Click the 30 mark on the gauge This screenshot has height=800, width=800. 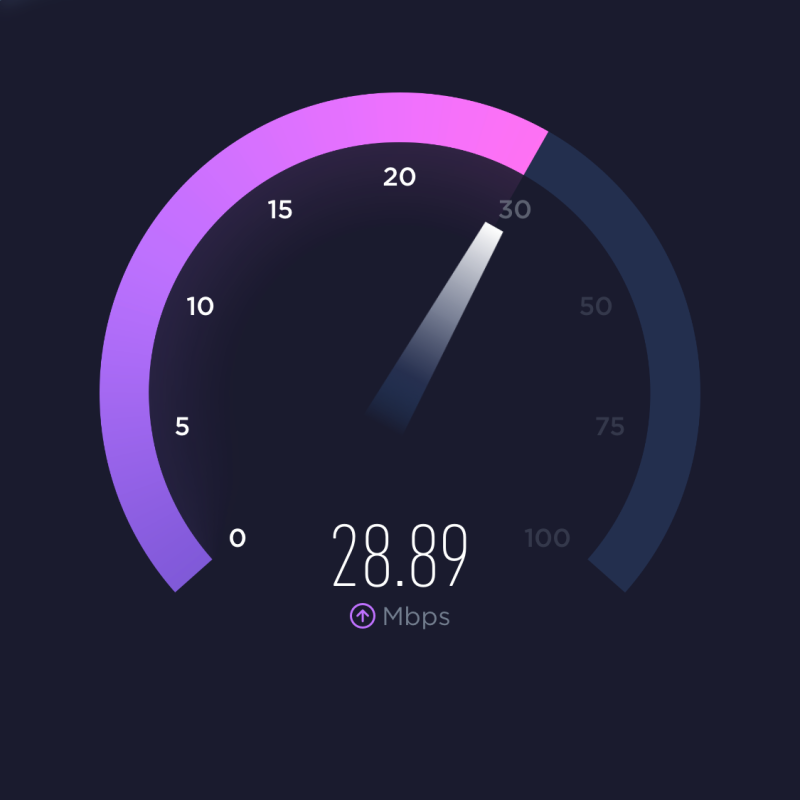pyautogui.click(x=515, y=210)
